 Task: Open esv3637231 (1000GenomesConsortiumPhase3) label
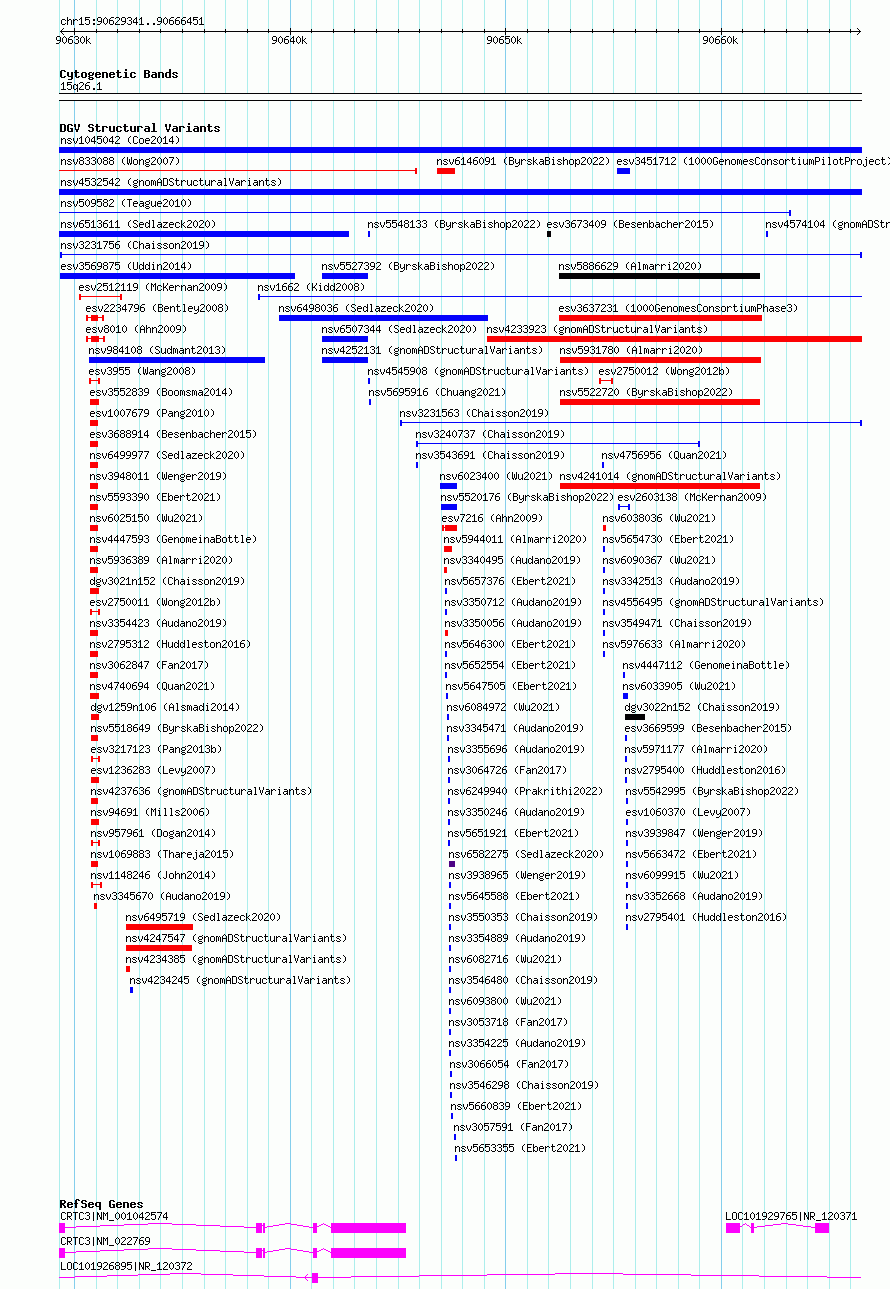point(679,308)
